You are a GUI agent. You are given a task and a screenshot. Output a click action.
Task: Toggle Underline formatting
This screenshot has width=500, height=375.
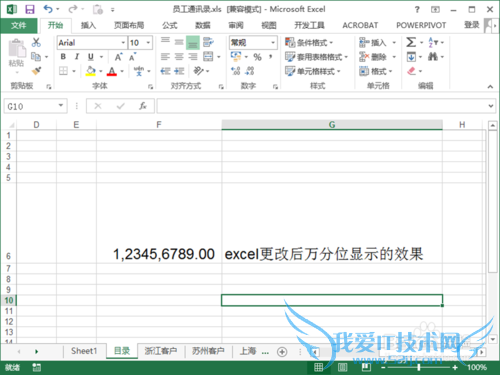coord(91,57)
